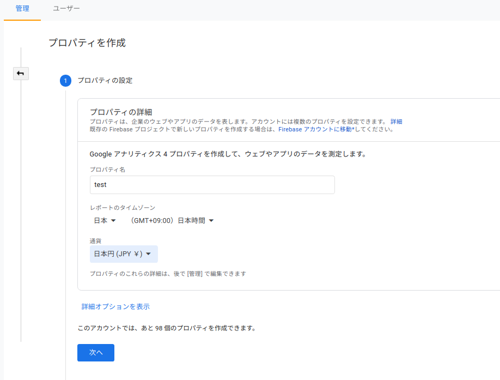Click the note about editing later in 管理

tap(168, 274)
